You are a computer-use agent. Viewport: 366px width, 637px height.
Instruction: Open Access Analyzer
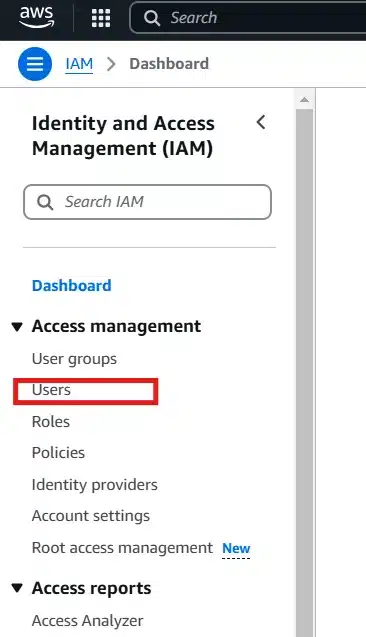87,621
